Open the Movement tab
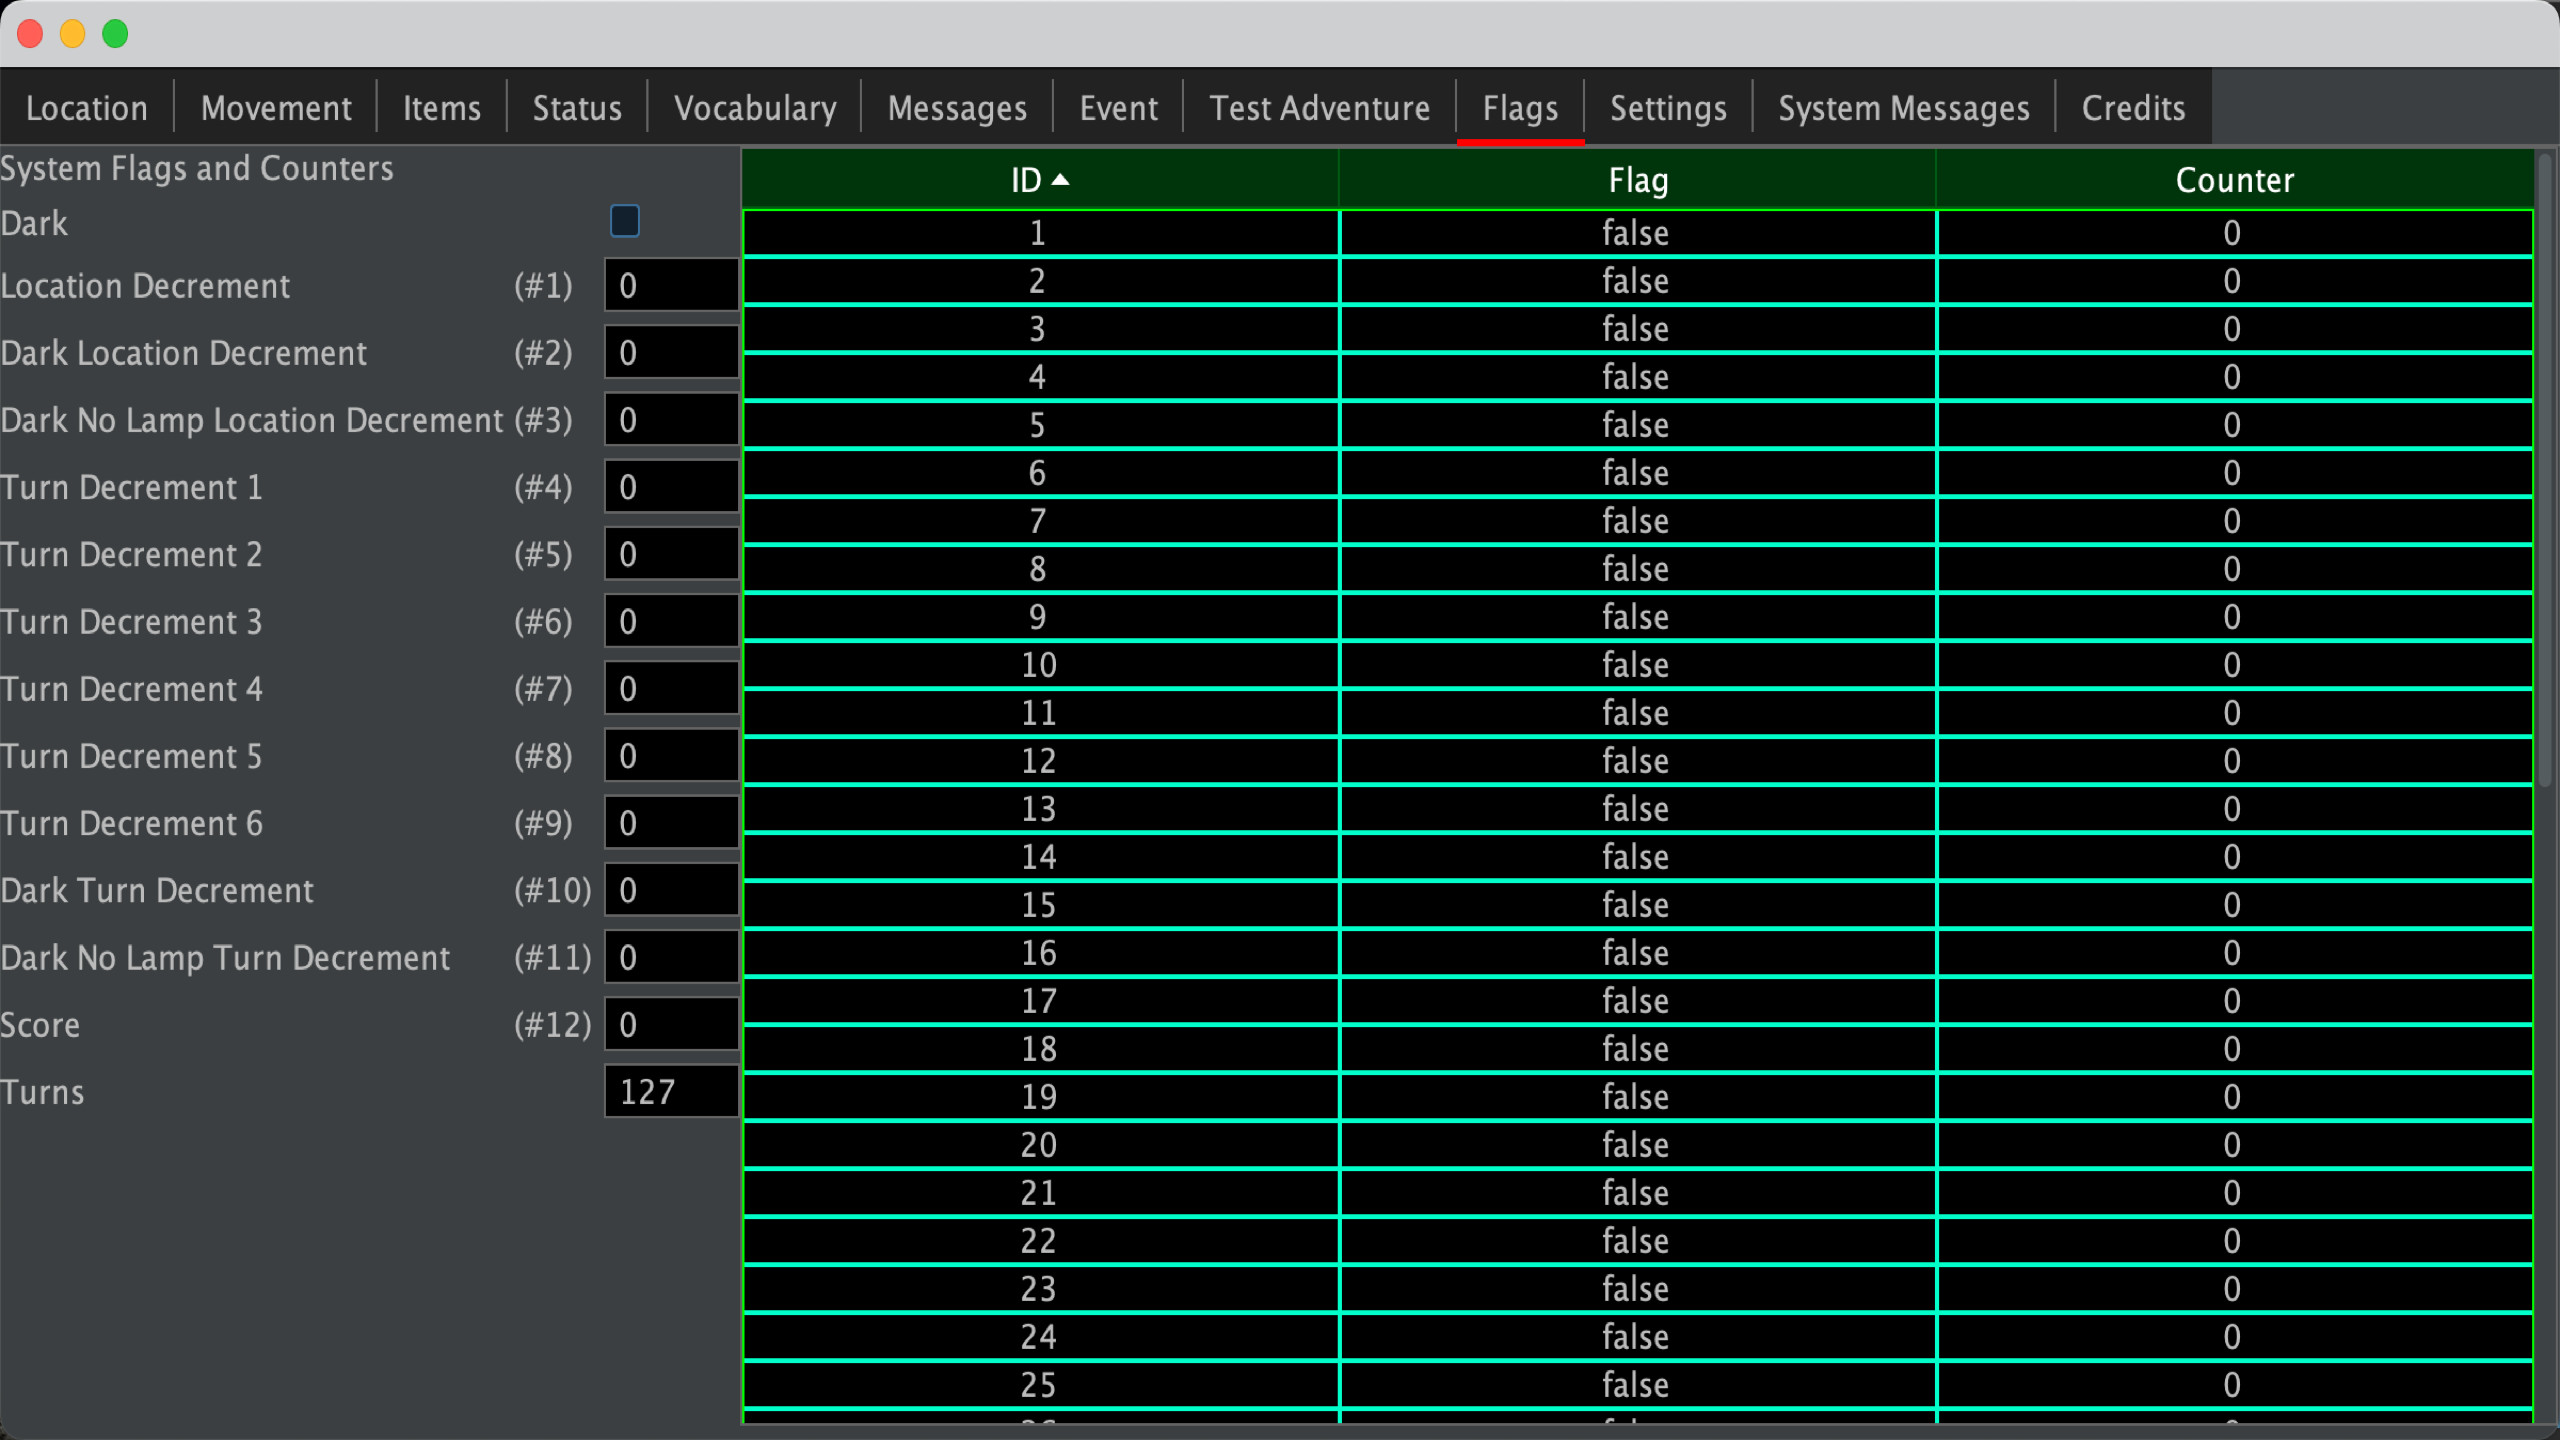The image size is (2560, 1440). click(x=274, y=107)
